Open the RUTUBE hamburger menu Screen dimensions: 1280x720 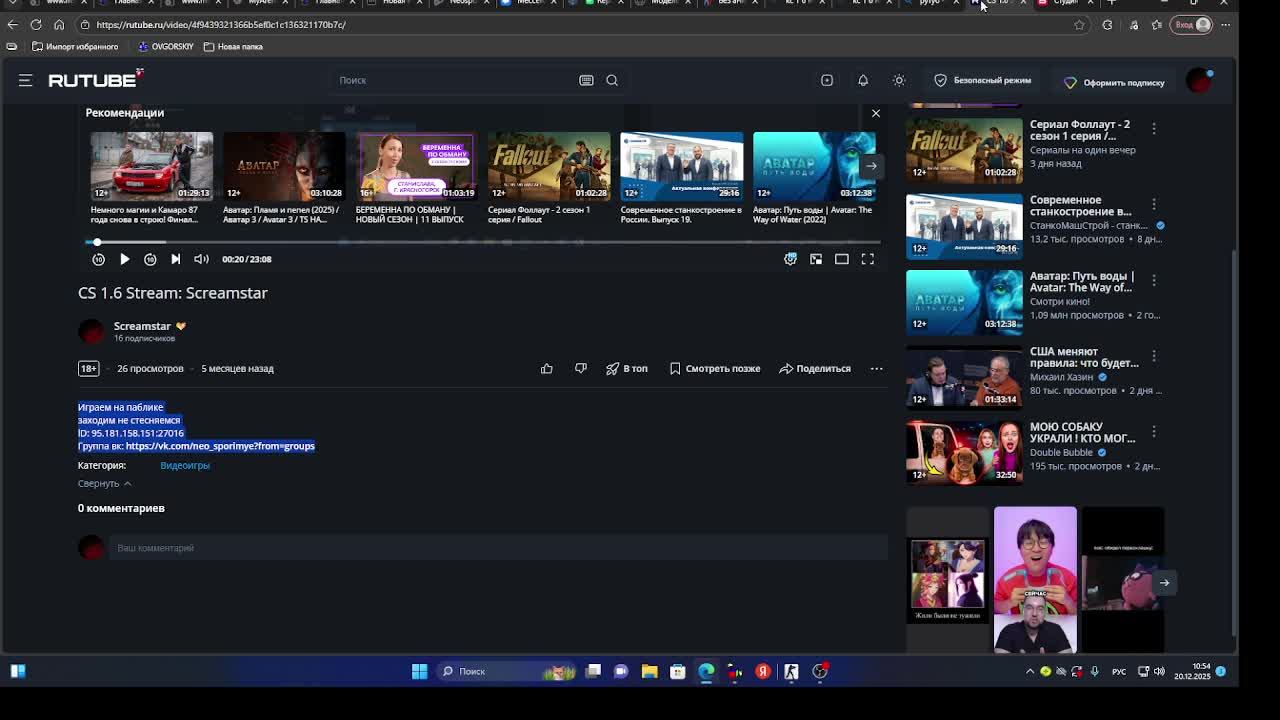26,80
